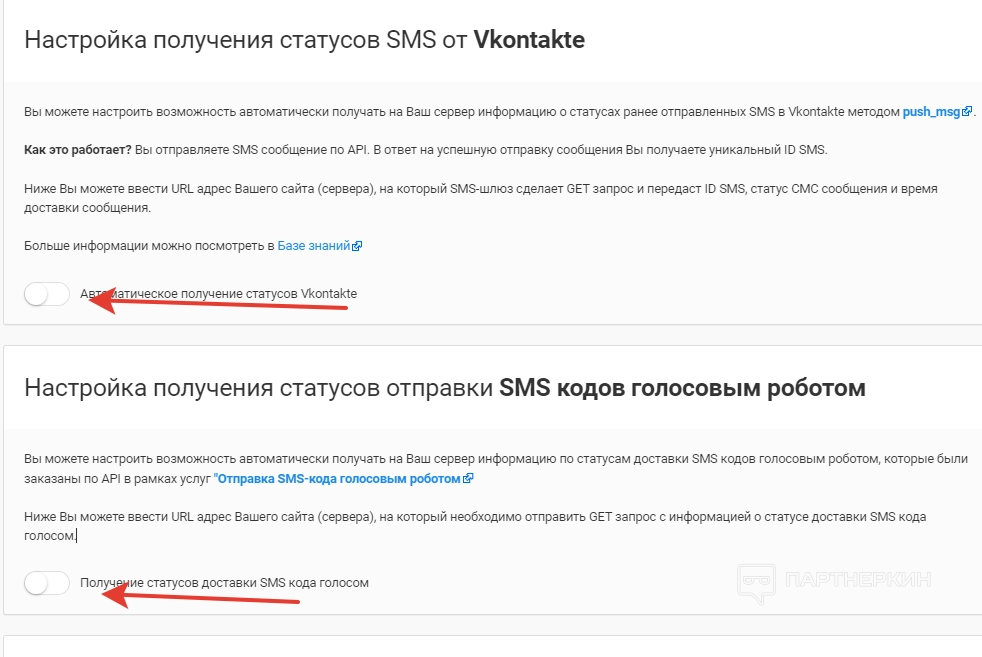982x657 pixels.
Task: Click the bold "Vkontakte" word in the heading
Action: pyautogui.click(x=529, y=40)
